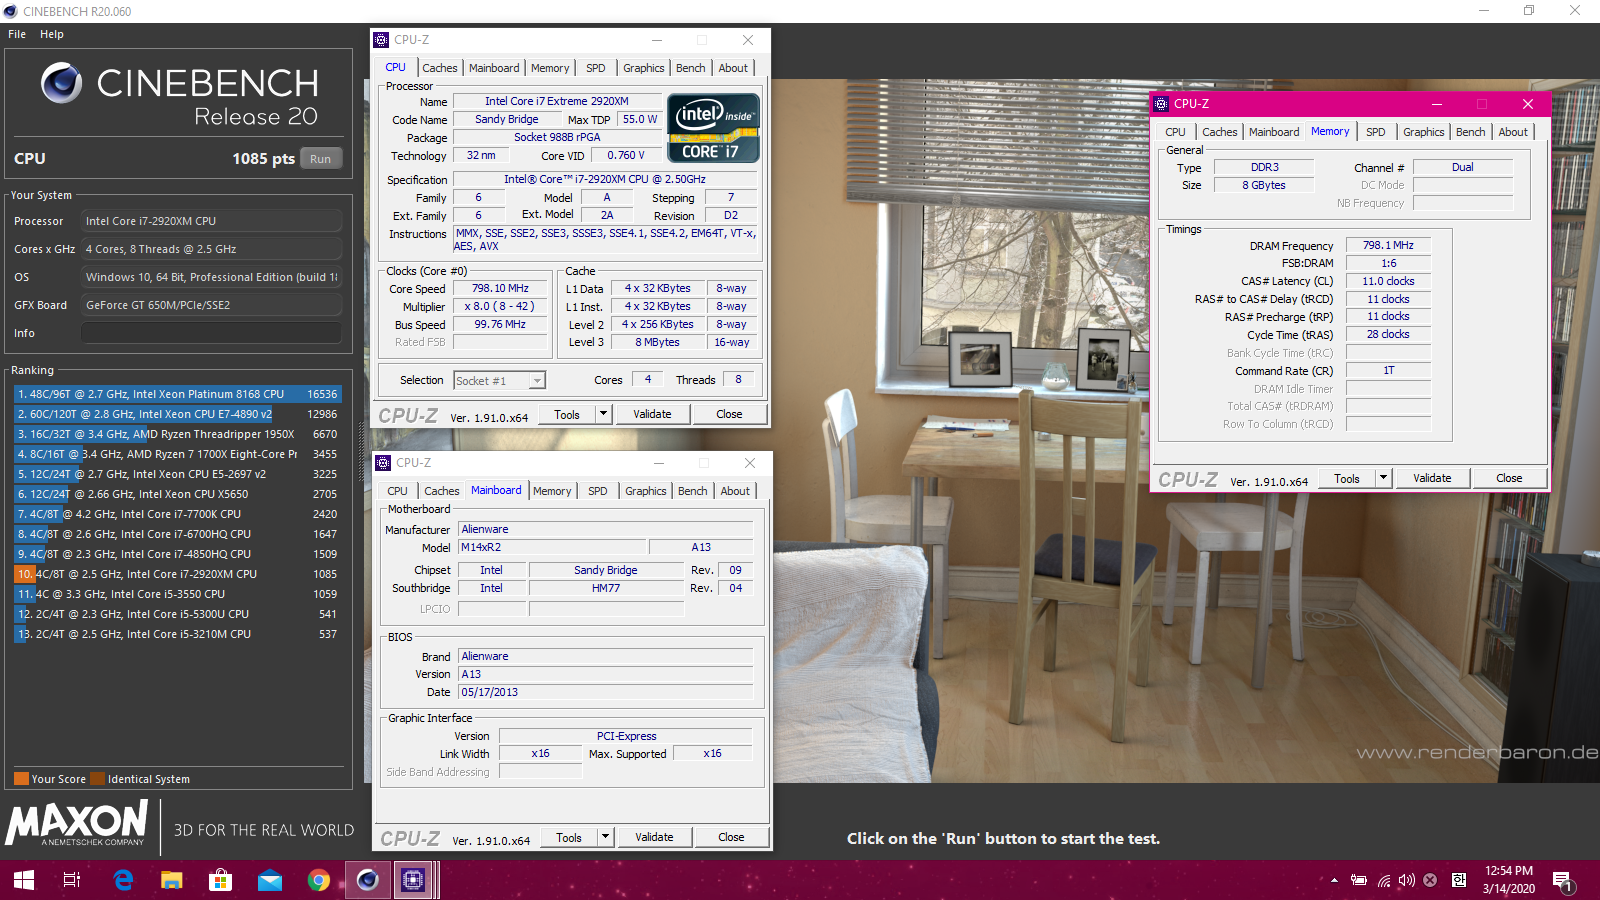Open the volume control in system tray
Image resolution: width=1600 pixels, height=900 pixels.
(x=1406, y=880)
